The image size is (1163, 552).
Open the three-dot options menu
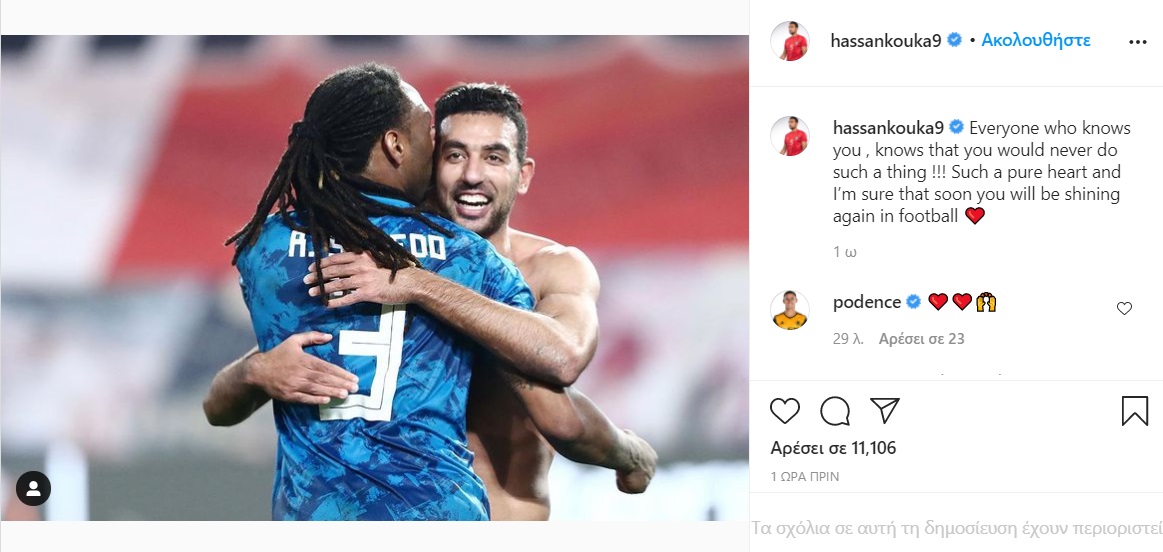[x=1138, y=42]
